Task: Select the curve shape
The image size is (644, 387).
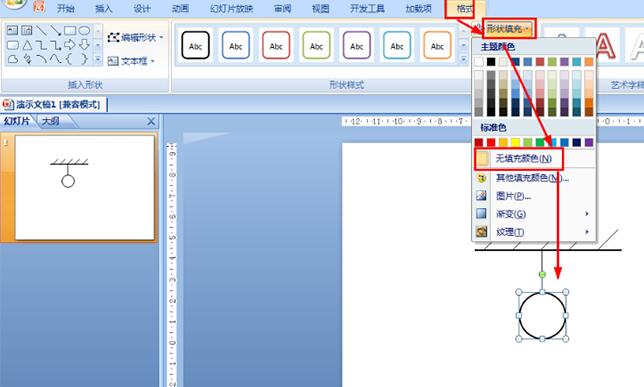Action: pos(55,59)
